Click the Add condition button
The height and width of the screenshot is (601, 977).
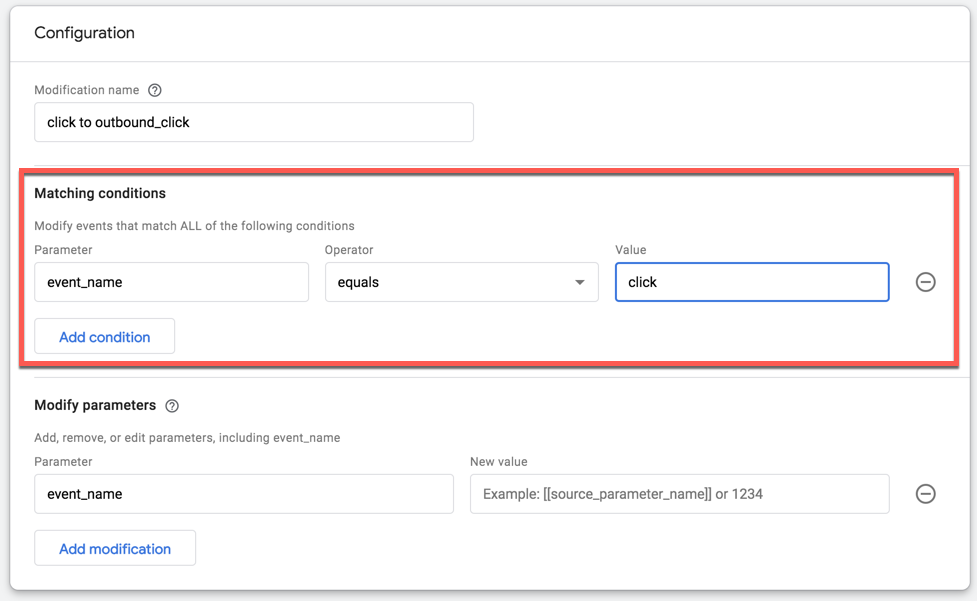105,337
